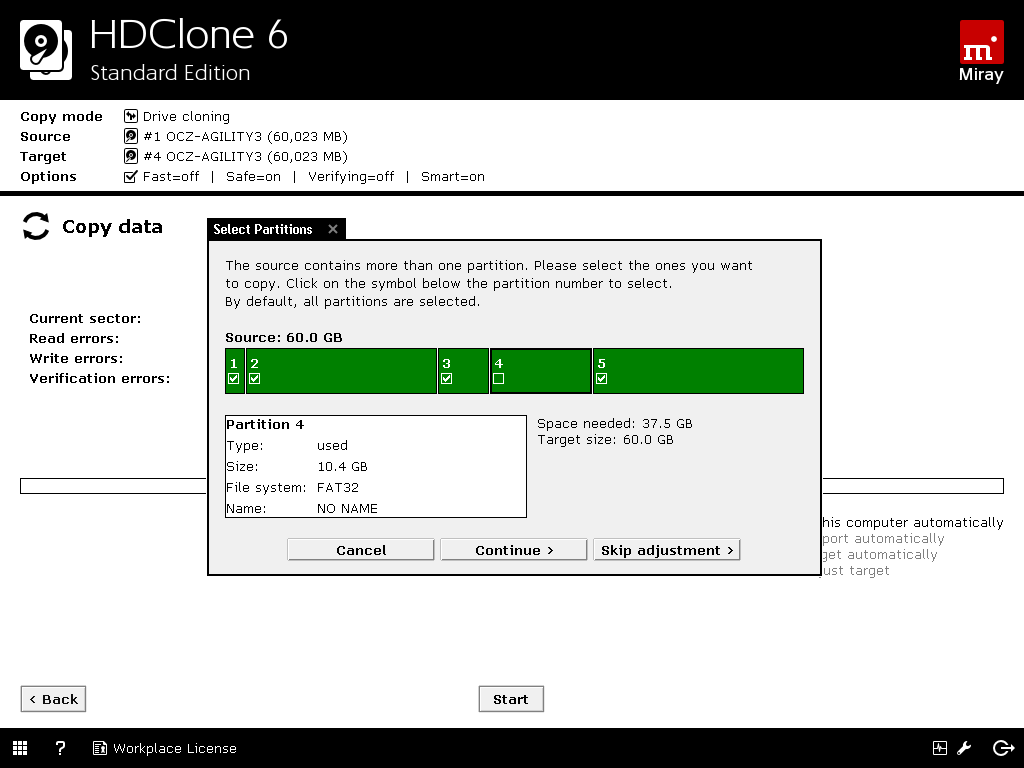Image resolution: width=1024 pixels, height=768 pixels.
Task: Click 'Smart=on' option text
Action: 453,176
